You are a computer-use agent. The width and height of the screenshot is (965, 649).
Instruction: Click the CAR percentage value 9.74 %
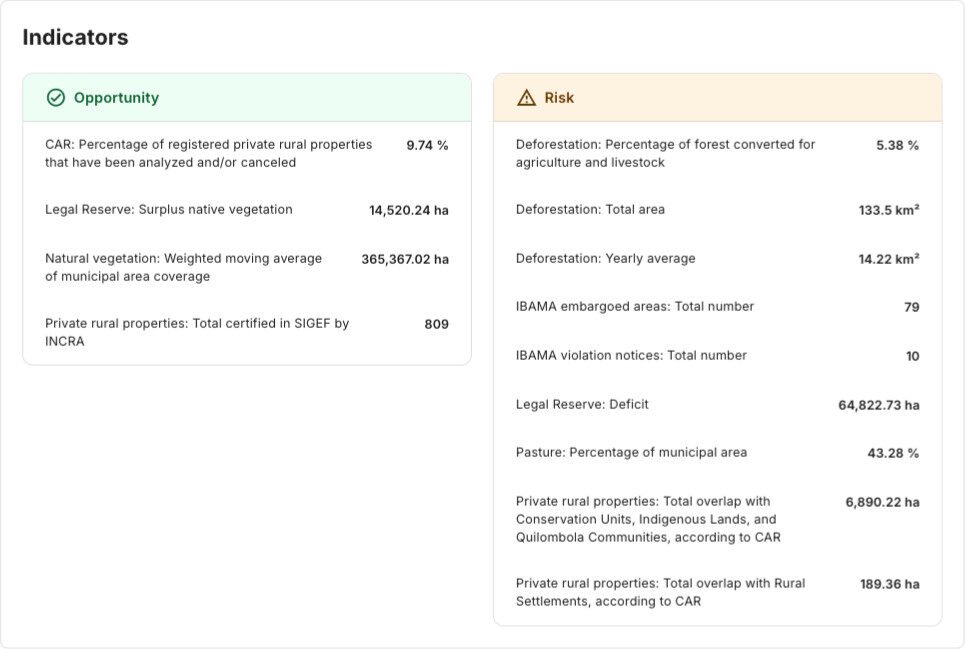click(x=427, y=145)
